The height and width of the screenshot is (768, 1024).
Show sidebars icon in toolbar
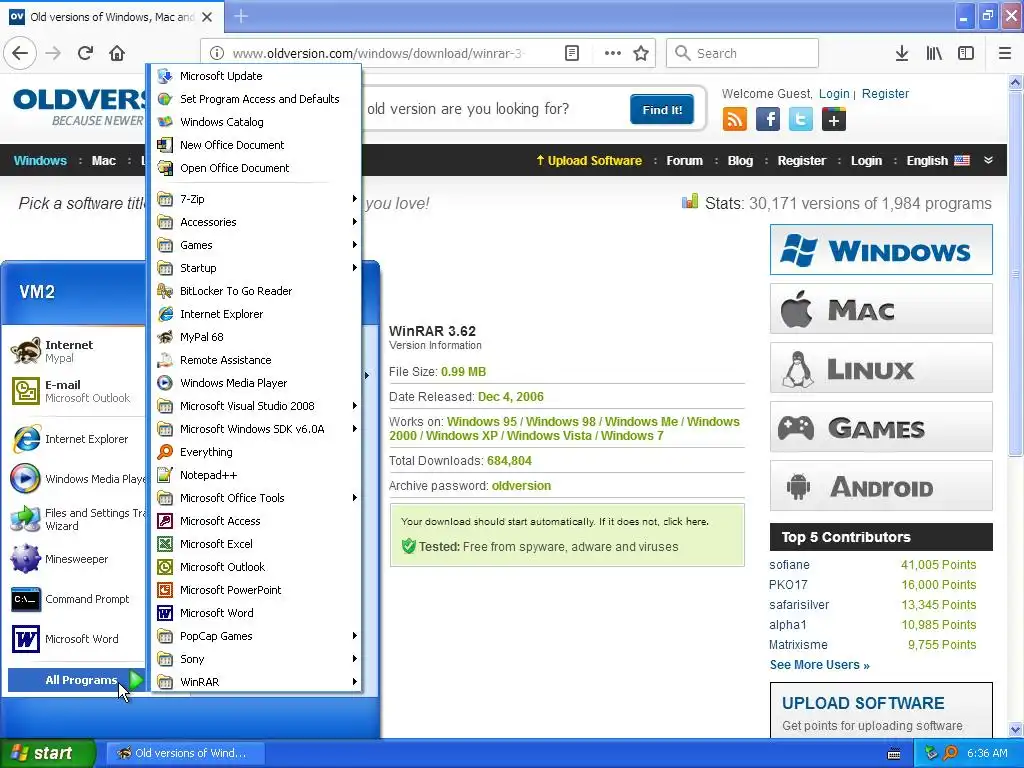(x=966, y=53)
